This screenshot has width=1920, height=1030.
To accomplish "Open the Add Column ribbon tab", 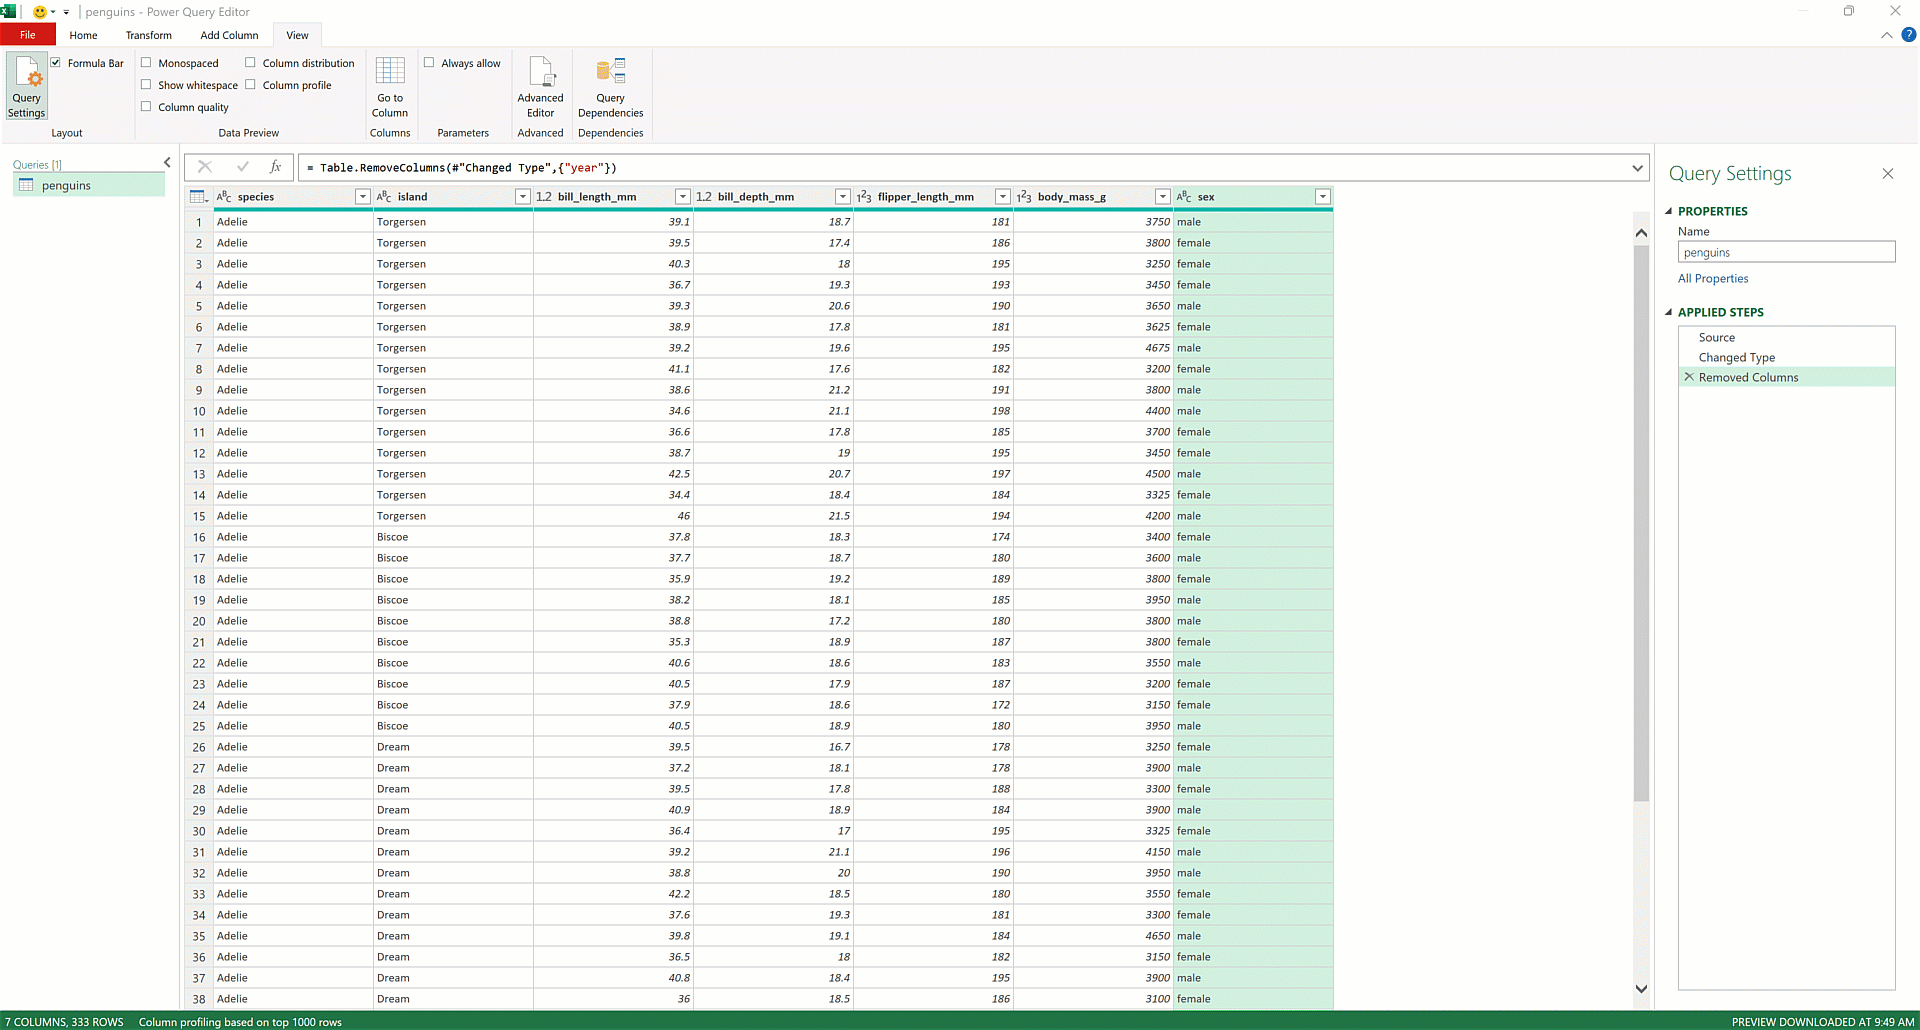I will click(228, 35).
